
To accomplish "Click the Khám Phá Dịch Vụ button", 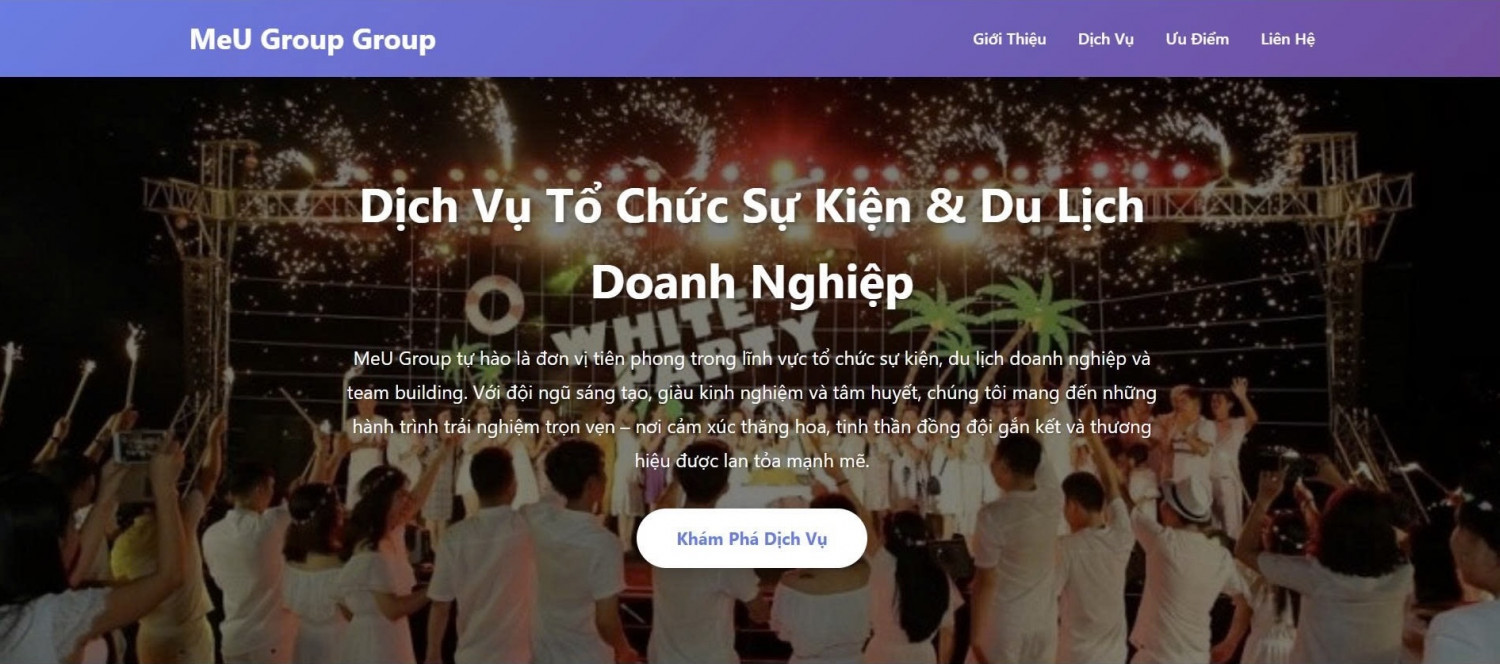I will coord(752,539).
